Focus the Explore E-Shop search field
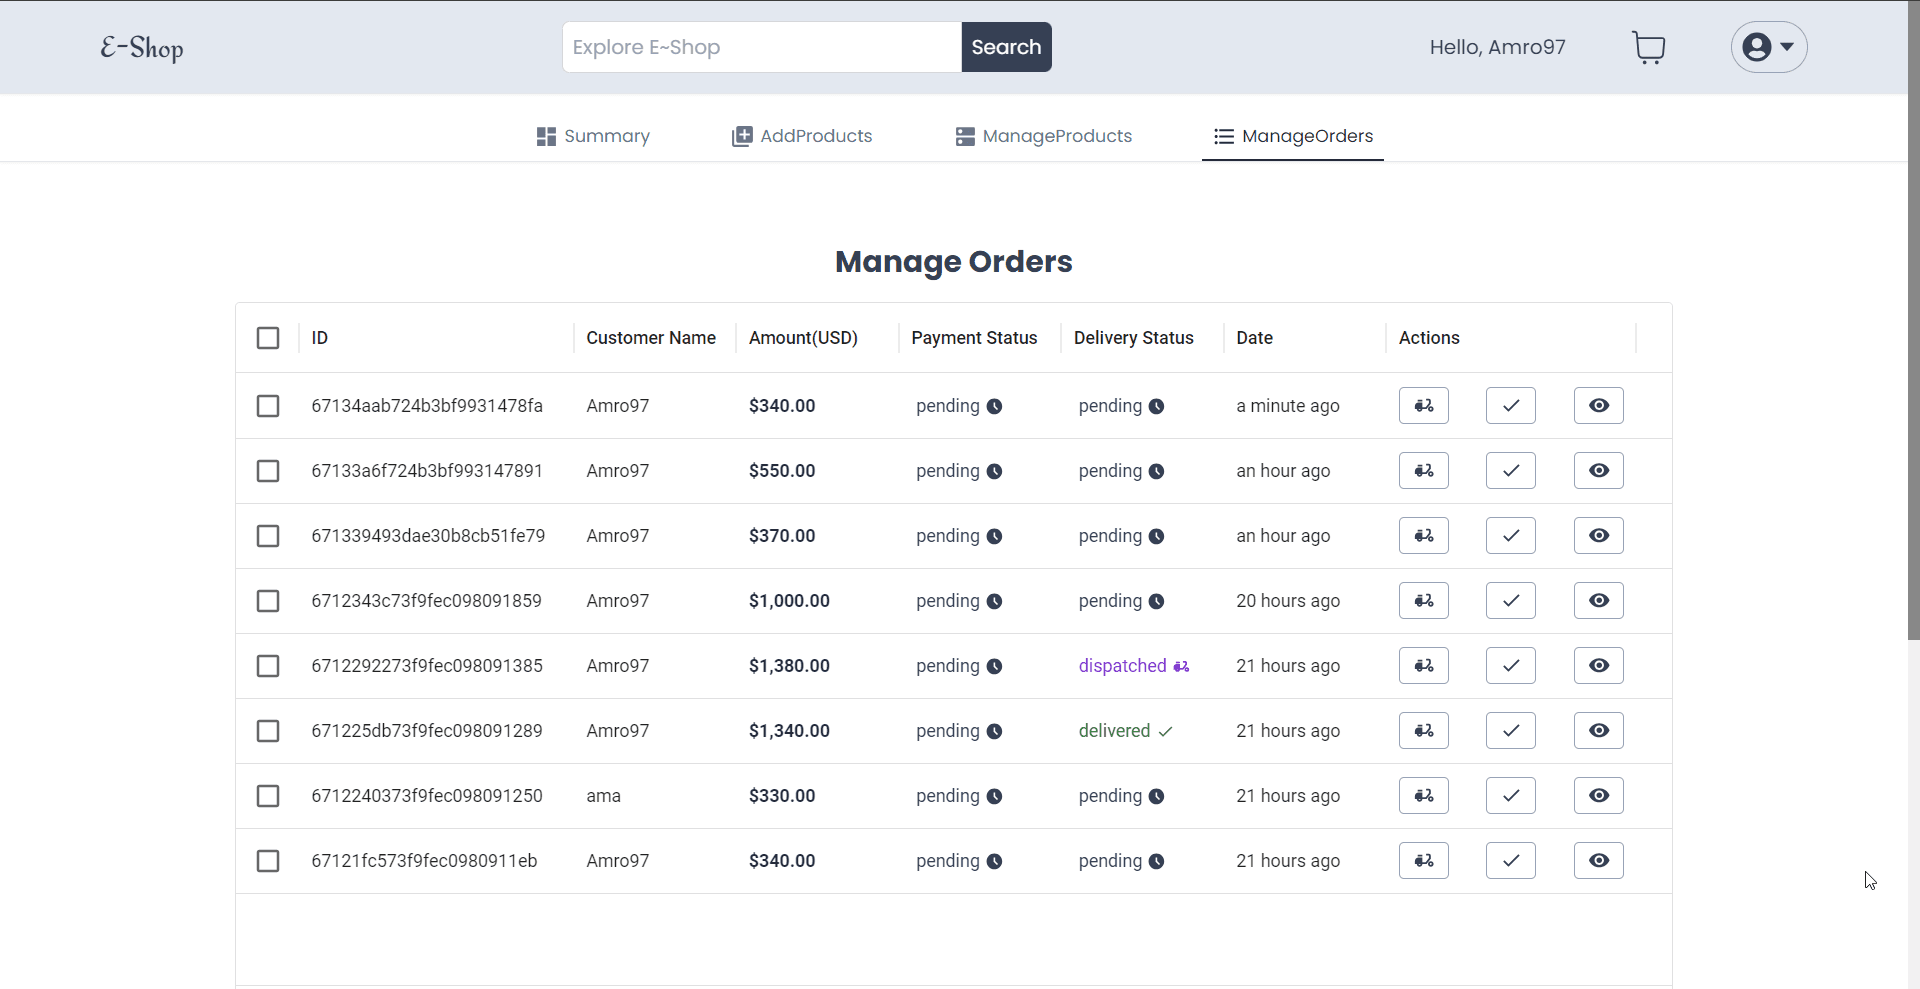1920x989 pixels. (x=761, y=47)
